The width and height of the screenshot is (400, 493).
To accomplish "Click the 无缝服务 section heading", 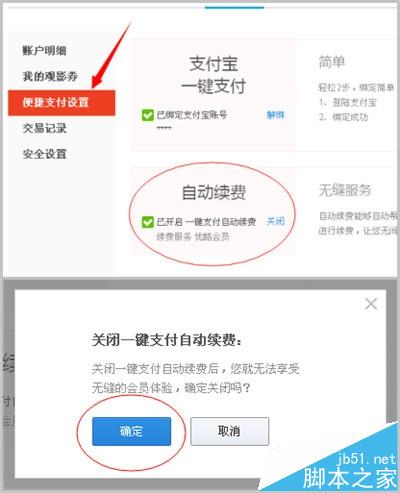I will click(345, 190).
